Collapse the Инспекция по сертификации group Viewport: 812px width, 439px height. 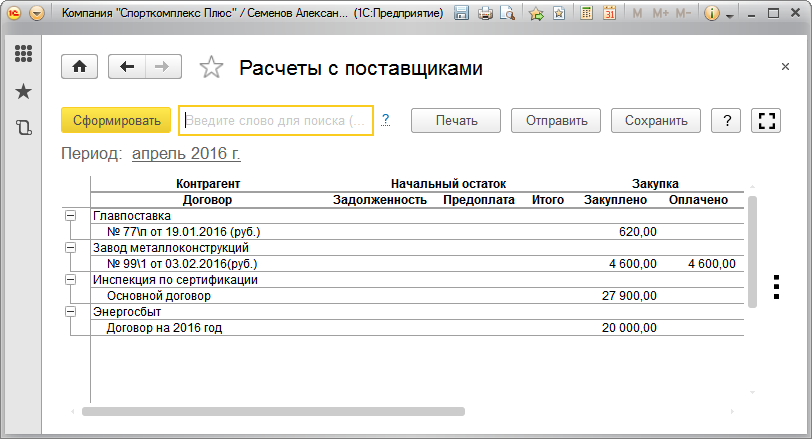click(70, 280)
